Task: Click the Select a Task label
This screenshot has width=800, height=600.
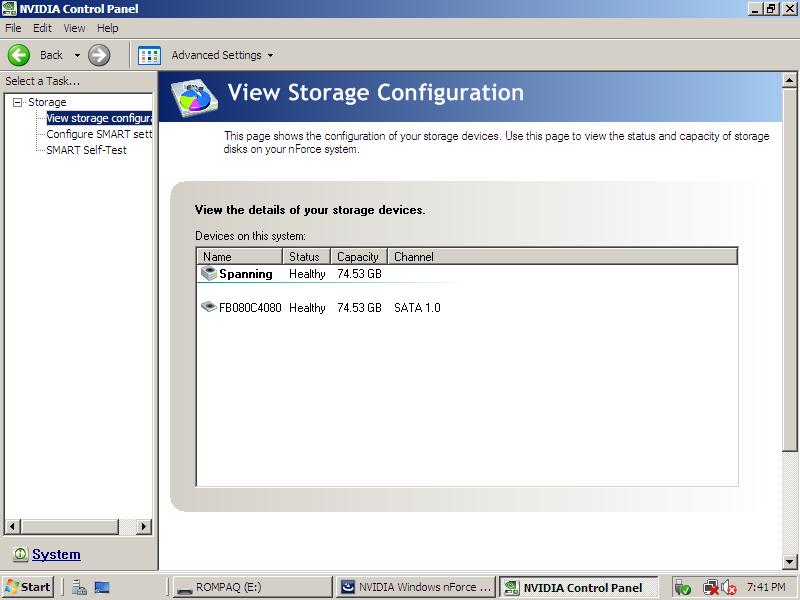Action: pos(42,81)
